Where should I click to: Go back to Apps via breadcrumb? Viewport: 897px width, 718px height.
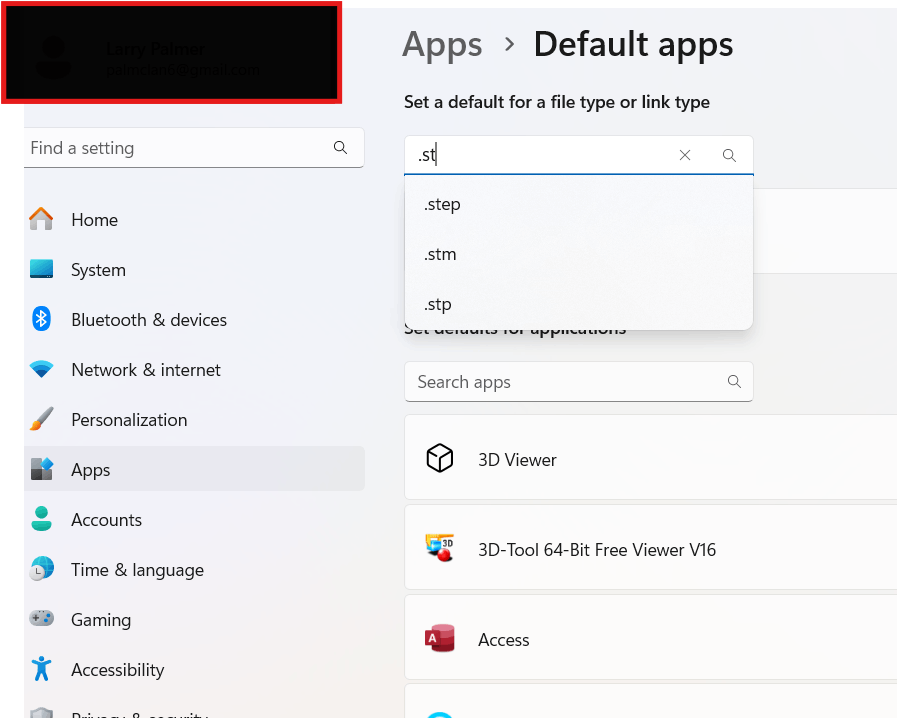point(442,45)
